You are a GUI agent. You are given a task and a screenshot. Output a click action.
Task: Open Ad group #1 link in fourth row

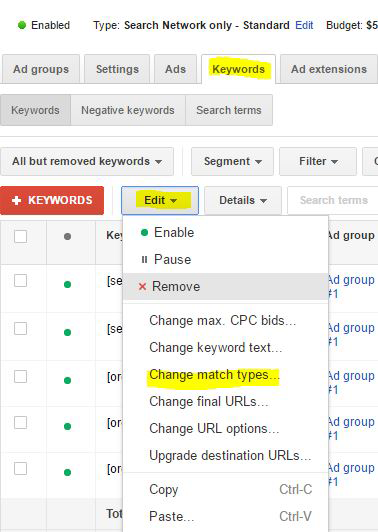(x=352, y=429)
